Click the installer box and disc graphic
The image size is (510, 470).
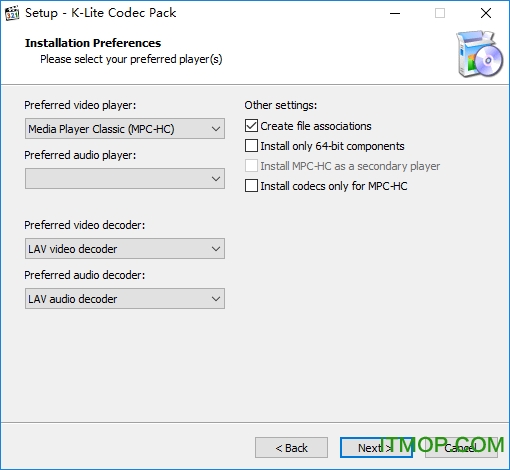coord(480,54)
